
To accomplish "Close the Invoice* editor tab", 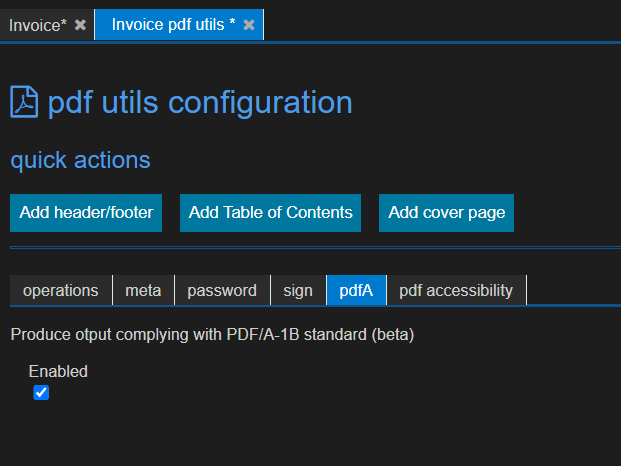I will pyautogui.click(x=80, y=25).
